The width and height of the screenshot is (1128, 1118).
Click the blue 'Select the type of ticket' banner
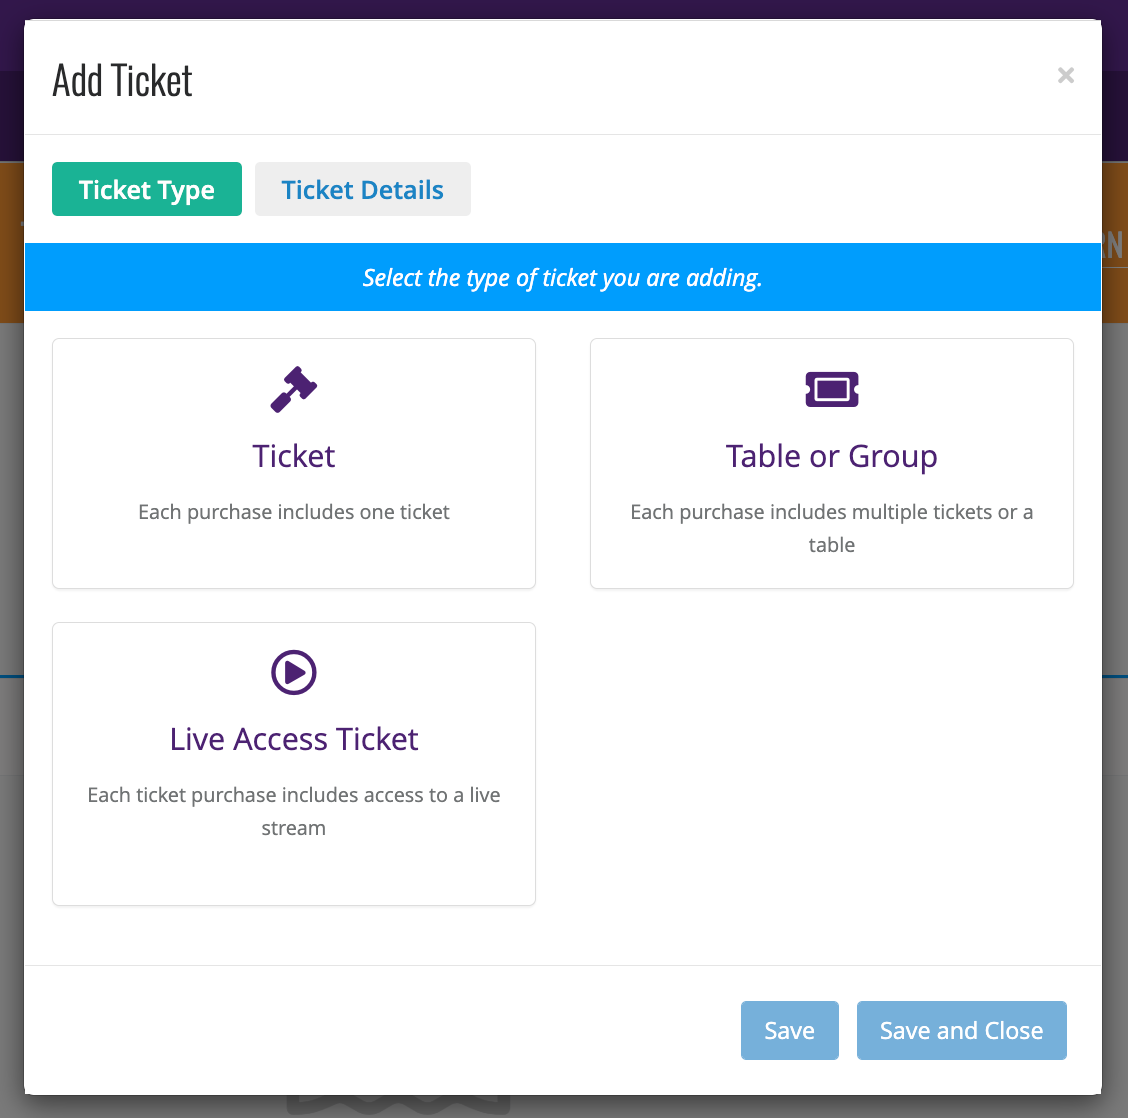563,277
